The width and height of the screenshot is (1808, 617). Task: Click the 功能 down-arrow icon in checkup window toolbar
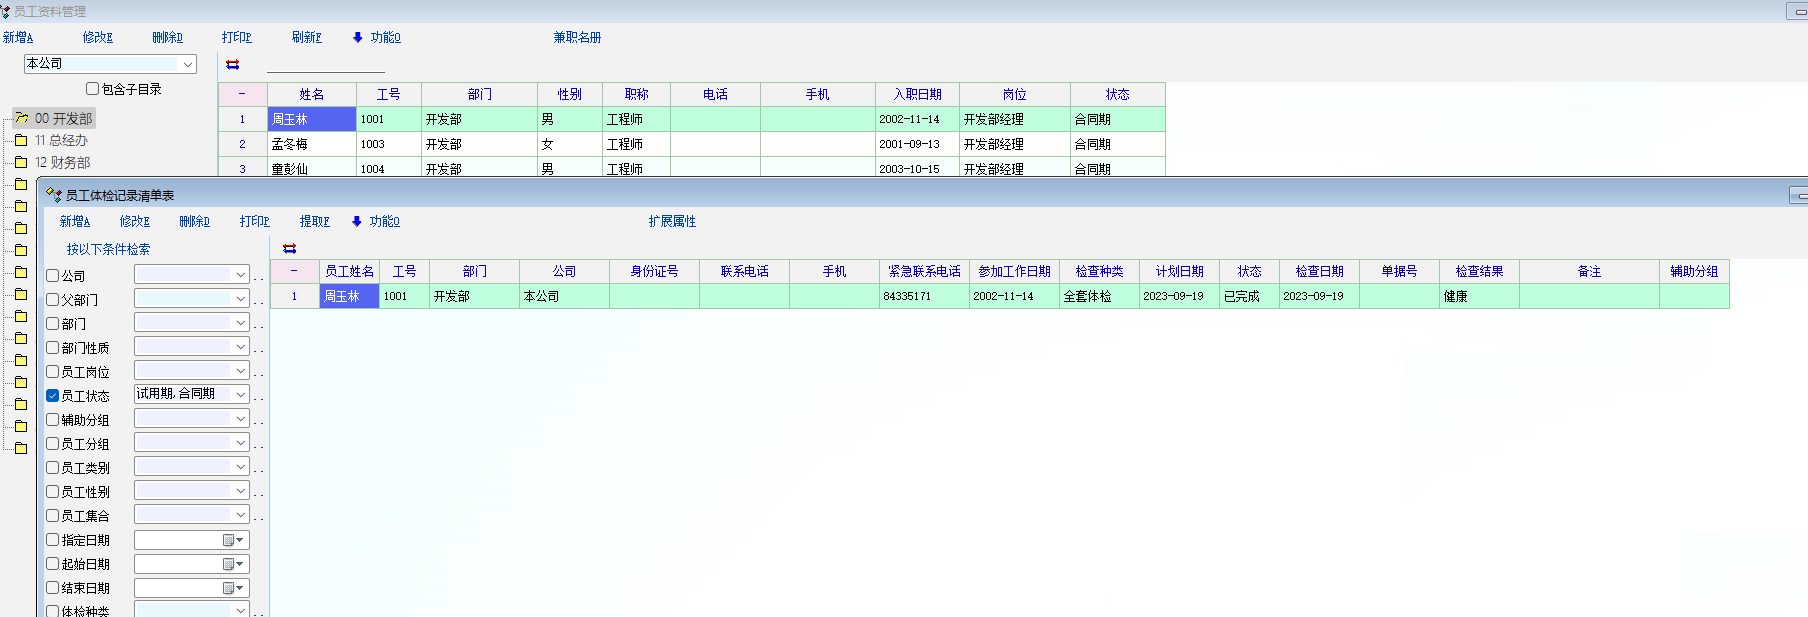(356, 222)
